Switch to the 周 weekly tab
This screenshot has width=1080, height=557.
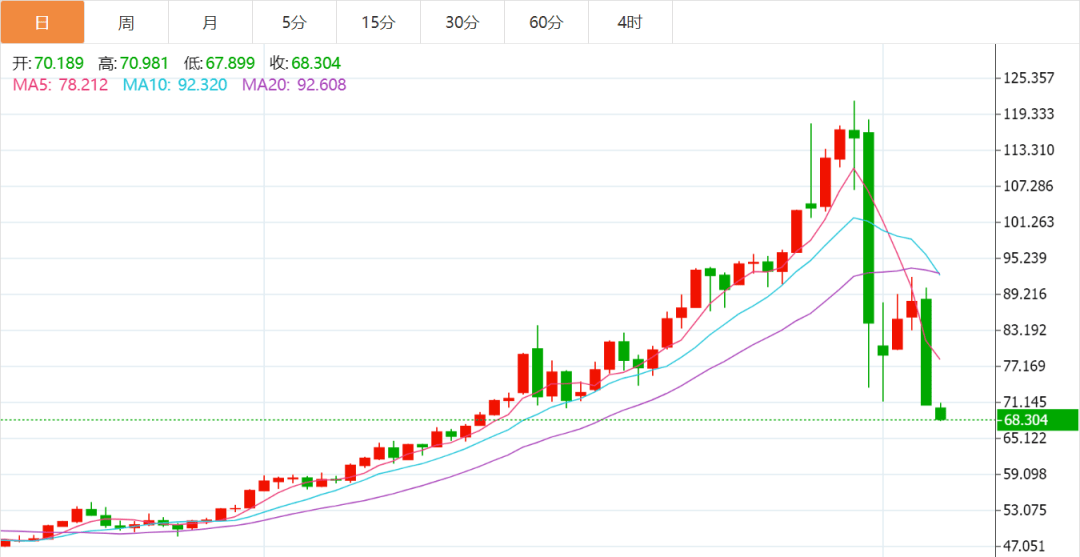point(126,22)
